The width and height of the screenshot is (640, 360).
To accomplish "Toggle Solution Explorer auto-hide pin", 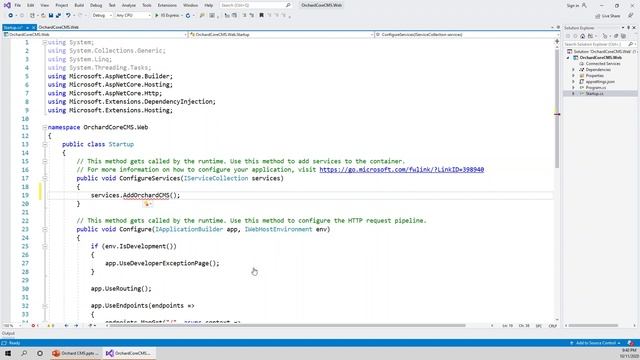I will [629, 28].
